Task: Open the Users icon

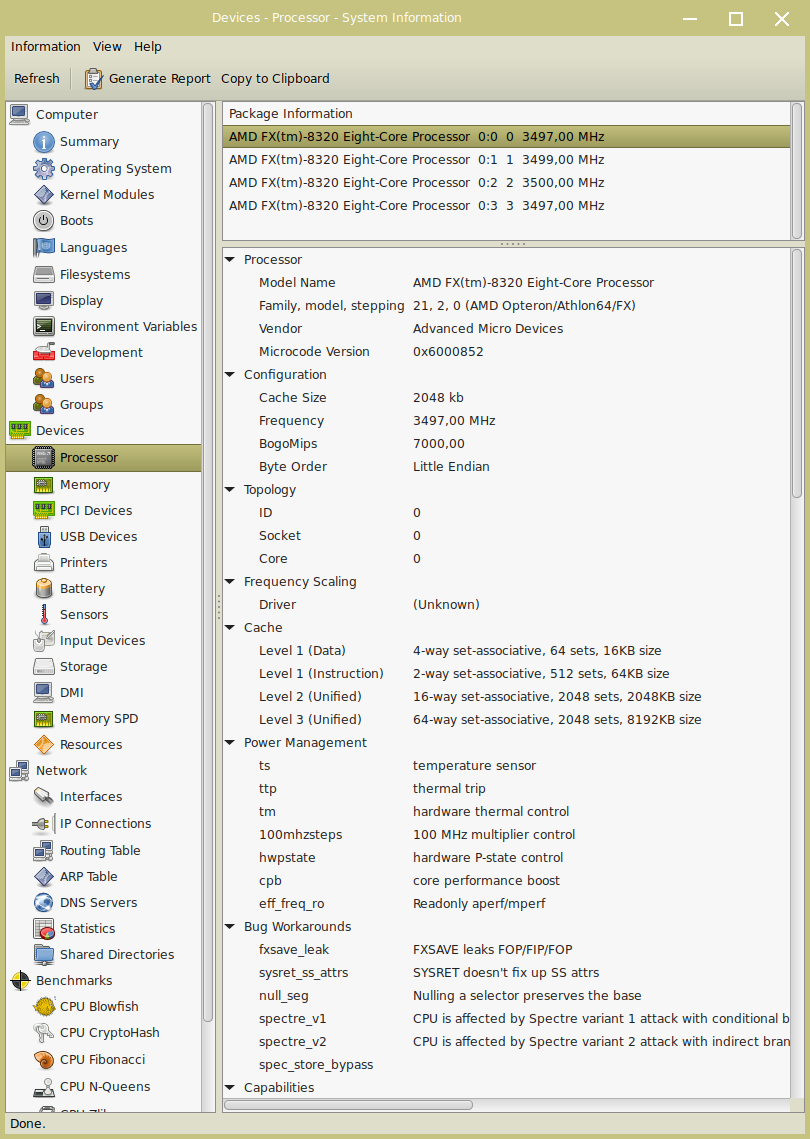Action: point(44,378)
